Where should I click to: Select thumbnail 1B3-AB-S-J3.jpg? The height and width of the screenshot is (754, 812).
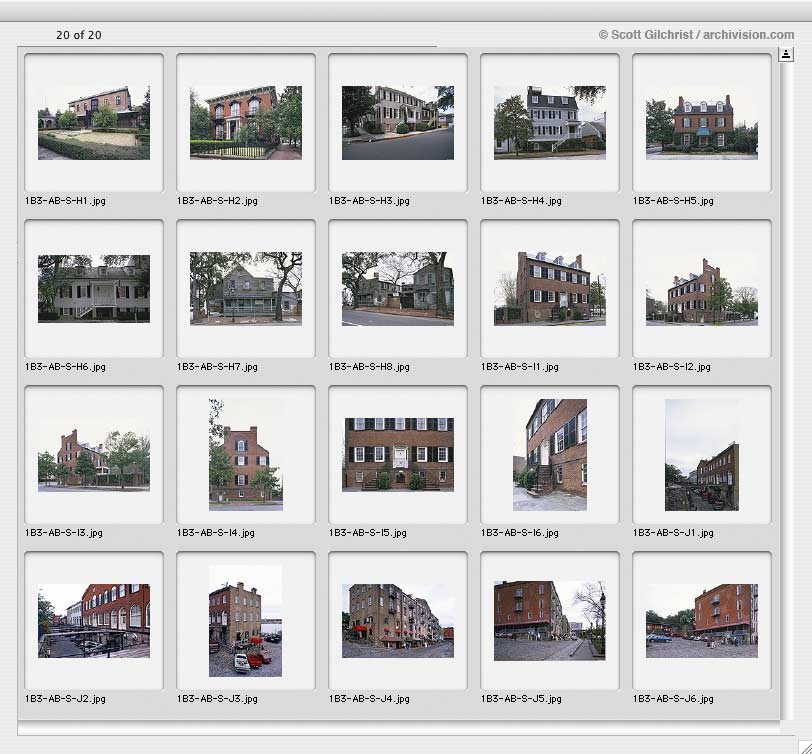[x=245, y=621]
